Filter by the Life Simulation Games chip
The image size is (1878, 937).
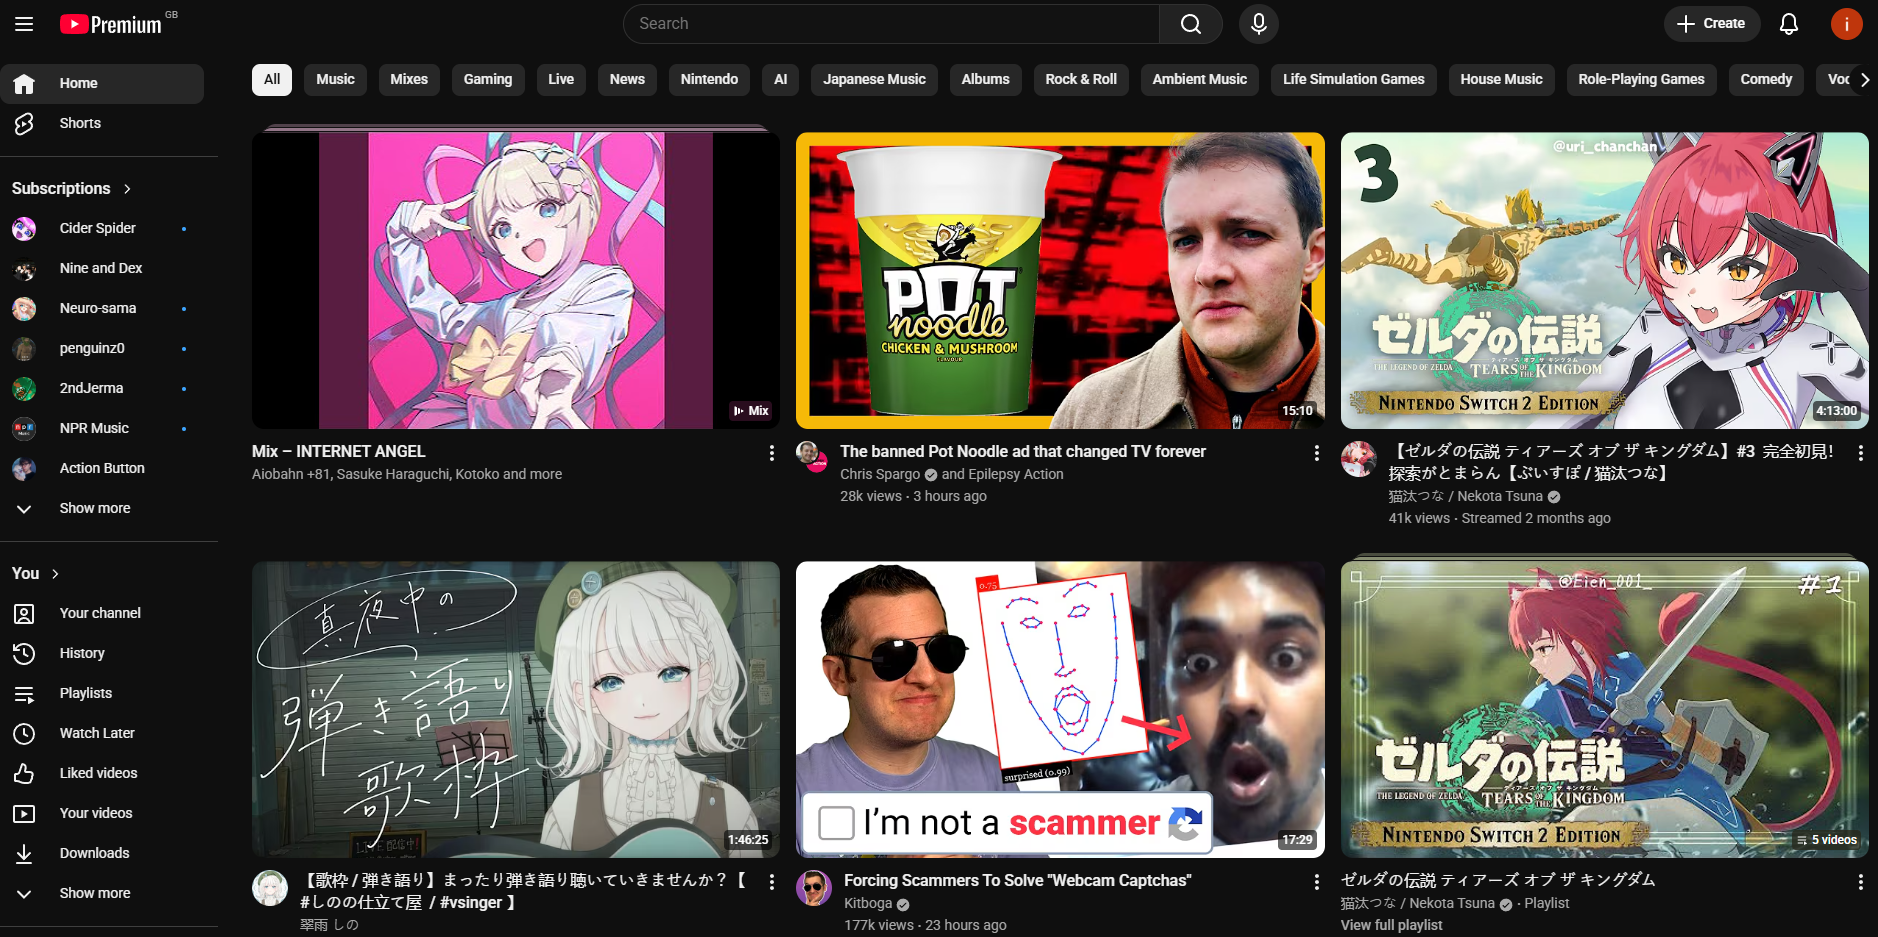(1354, 79)
